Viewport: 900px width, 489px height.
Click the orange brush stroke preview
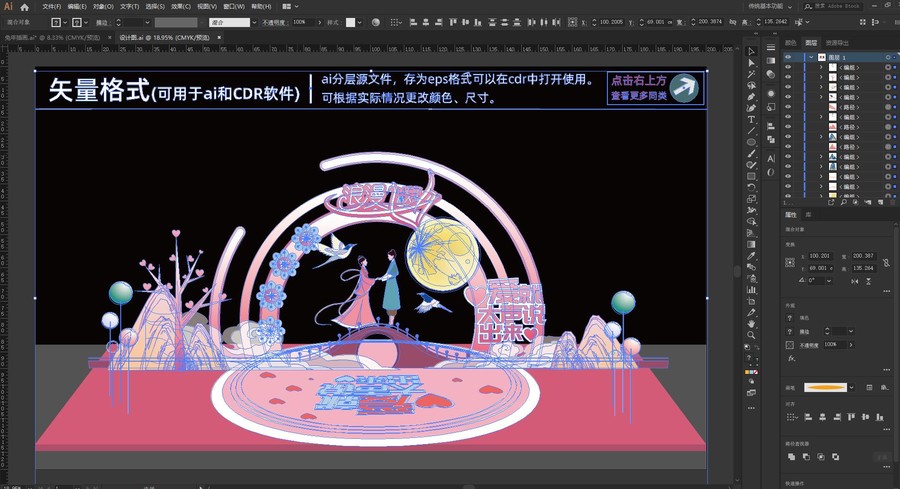825,387
